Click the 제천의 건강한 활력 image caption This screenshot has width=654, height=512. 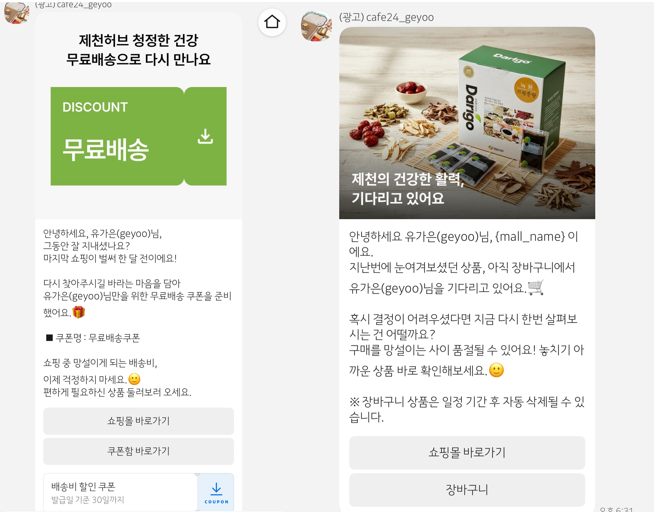pyautogui.click(x=407, y=188)
